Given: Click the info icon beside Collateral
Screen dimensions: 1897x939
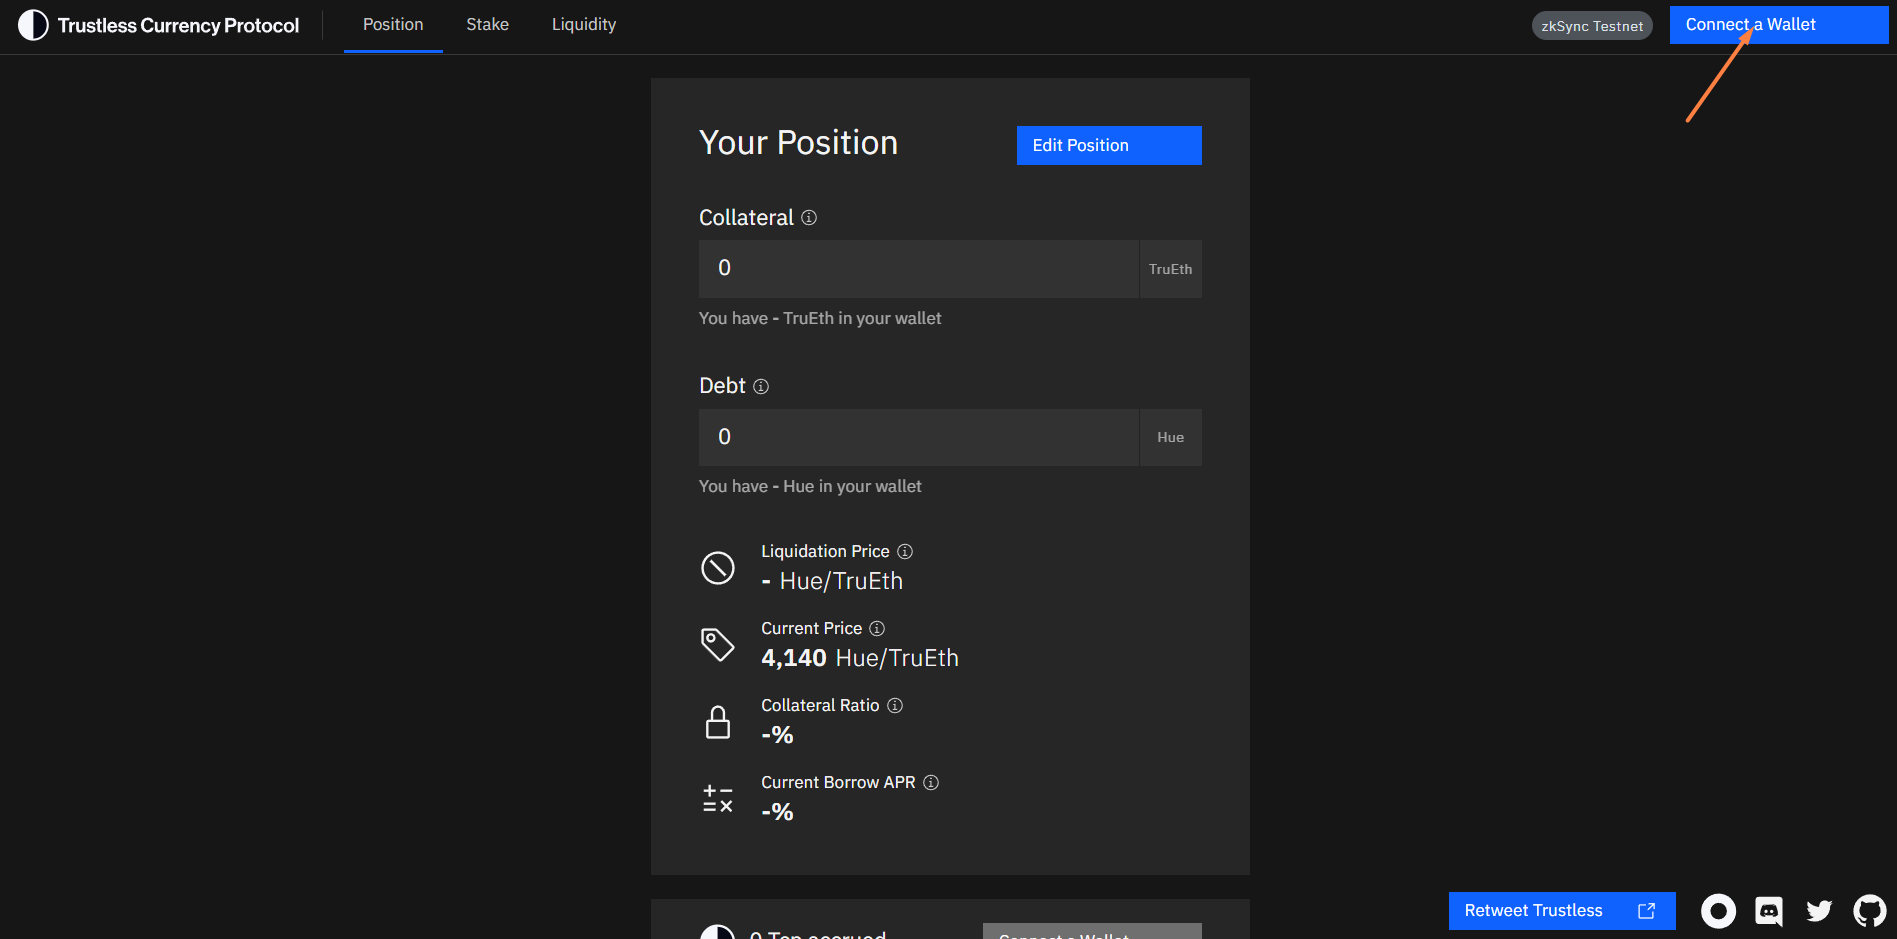Looking at the screenshot, I should coord(809,217).
